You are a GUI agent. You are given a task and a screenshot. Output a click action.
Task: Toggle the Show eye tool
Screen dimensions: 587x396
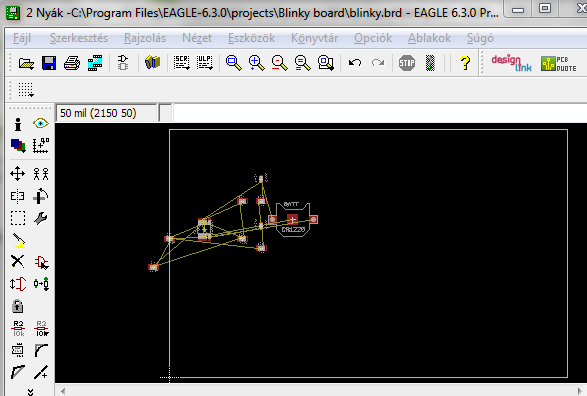tap(41, 123)
